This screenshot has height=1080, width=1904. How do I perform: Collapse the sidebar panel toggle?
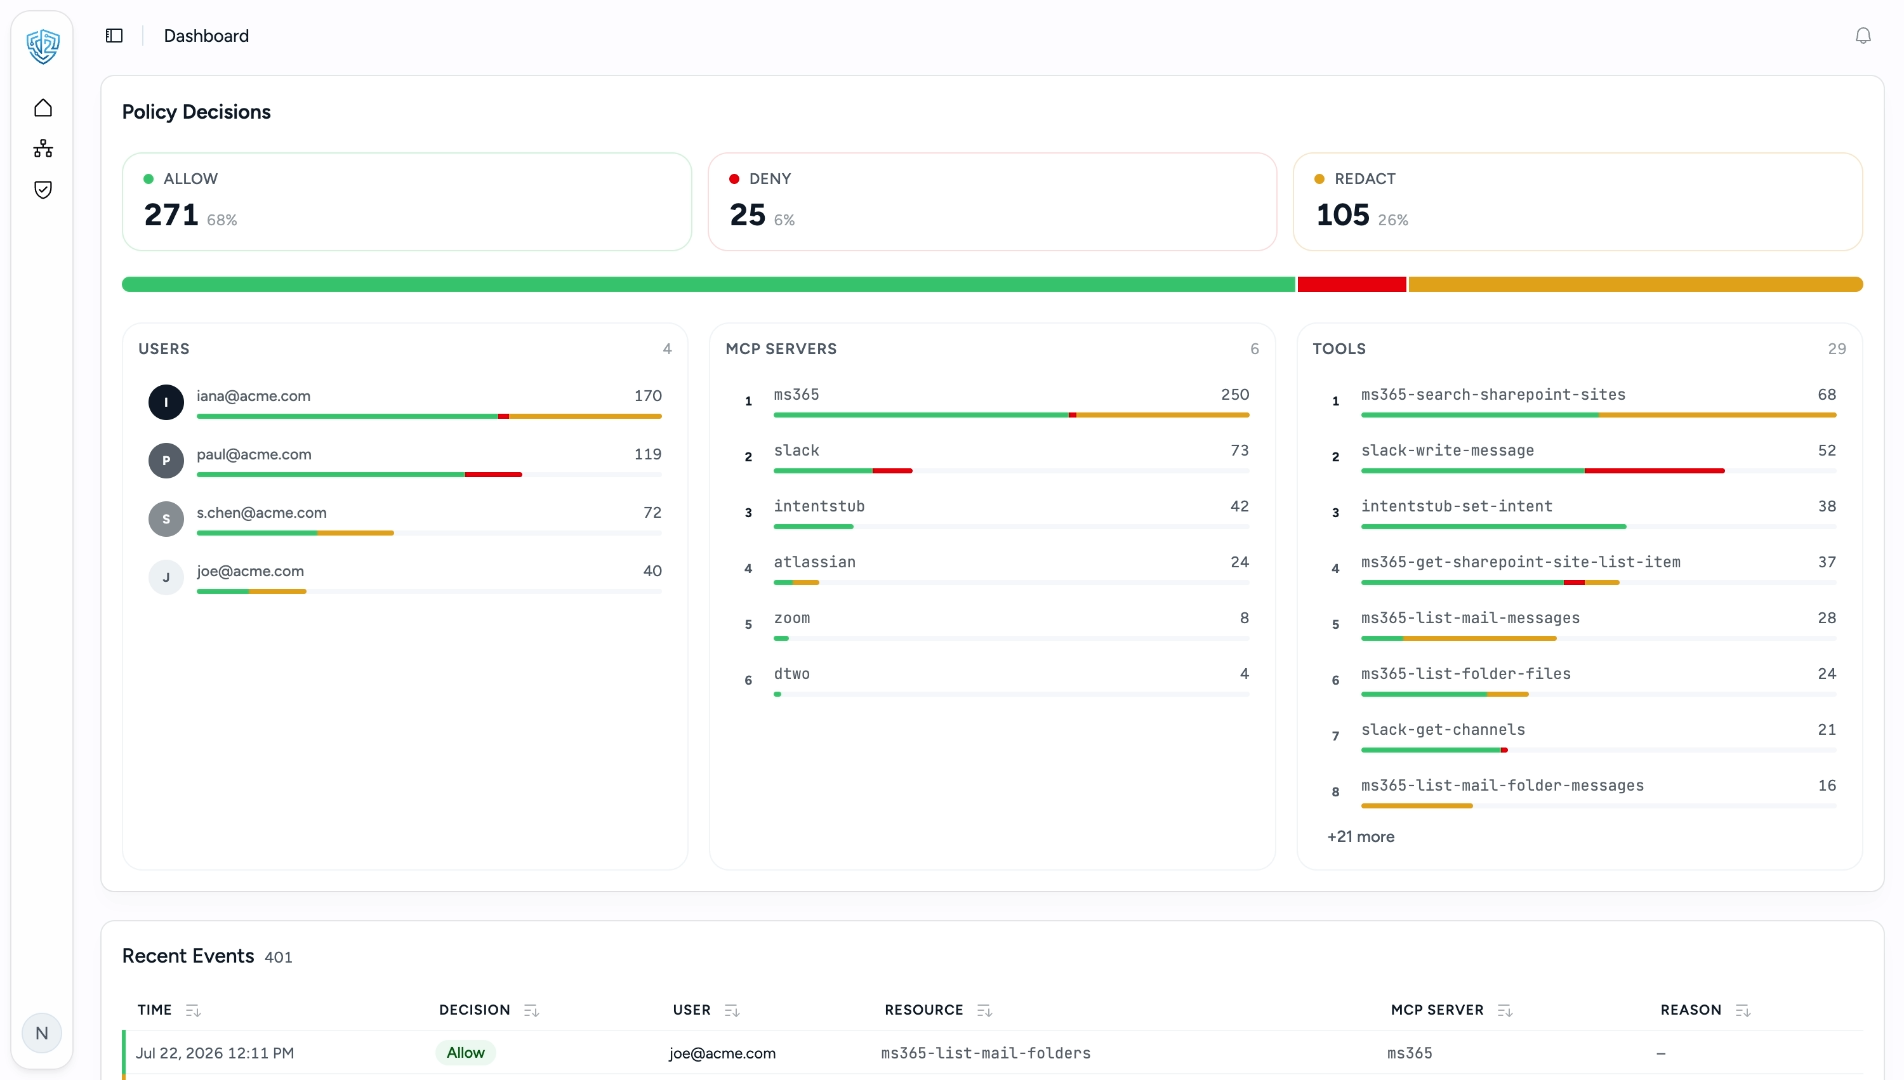pos(114,36)
